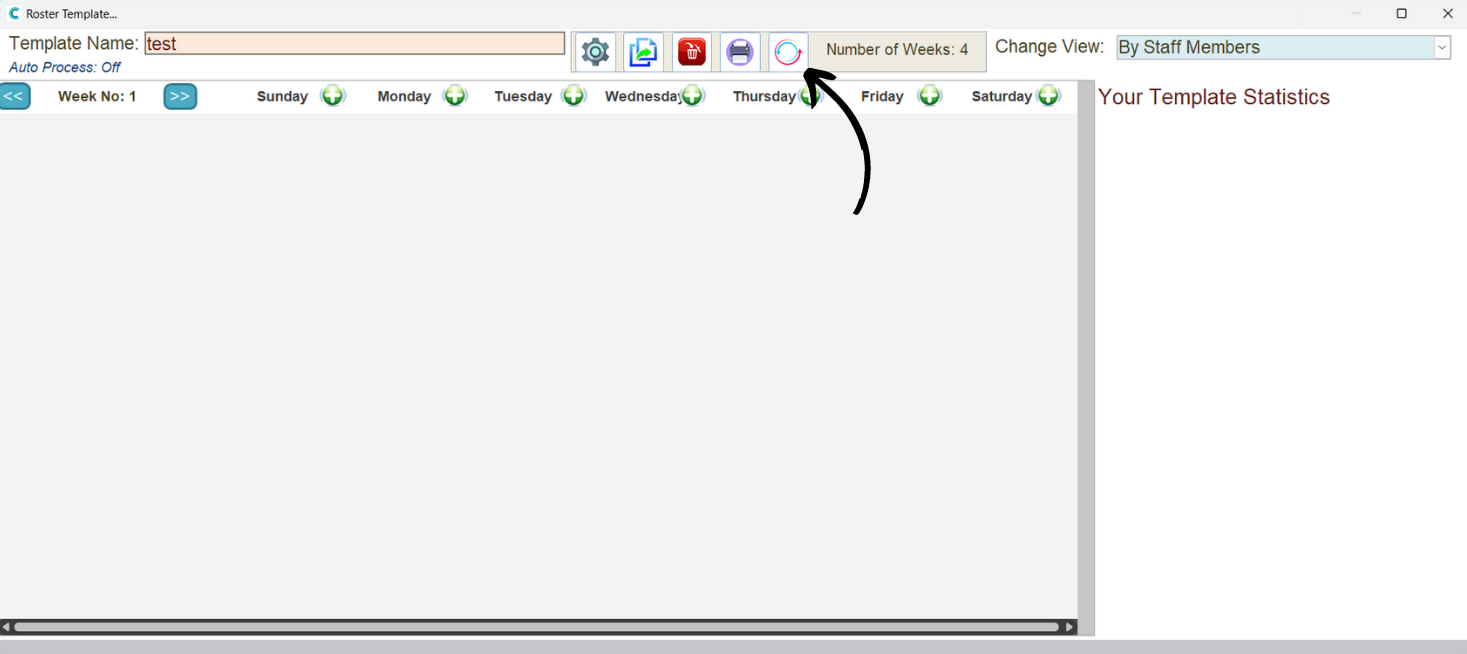Click the Number of Weeks label
This screenshot has height=654, width=1467.
click(897, 50)
